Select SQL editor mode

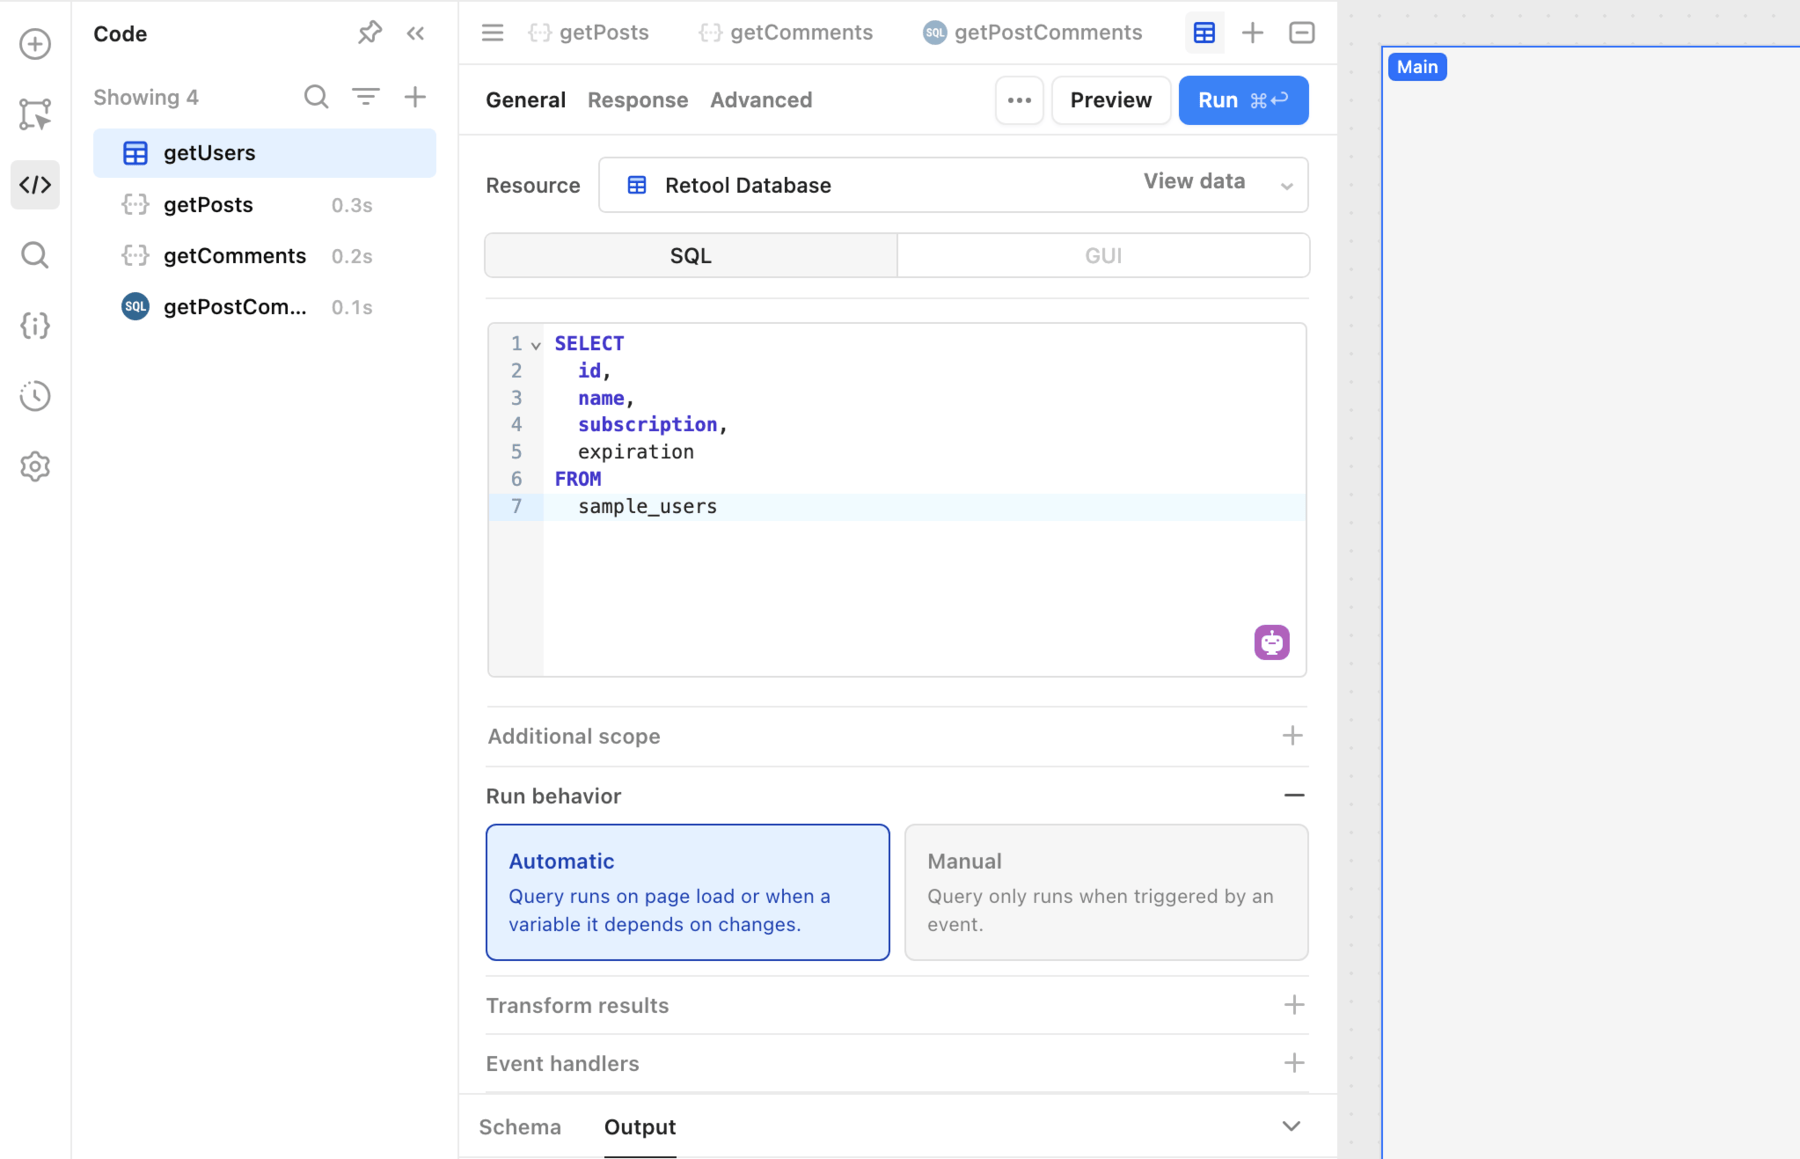[x=691, y=256]
